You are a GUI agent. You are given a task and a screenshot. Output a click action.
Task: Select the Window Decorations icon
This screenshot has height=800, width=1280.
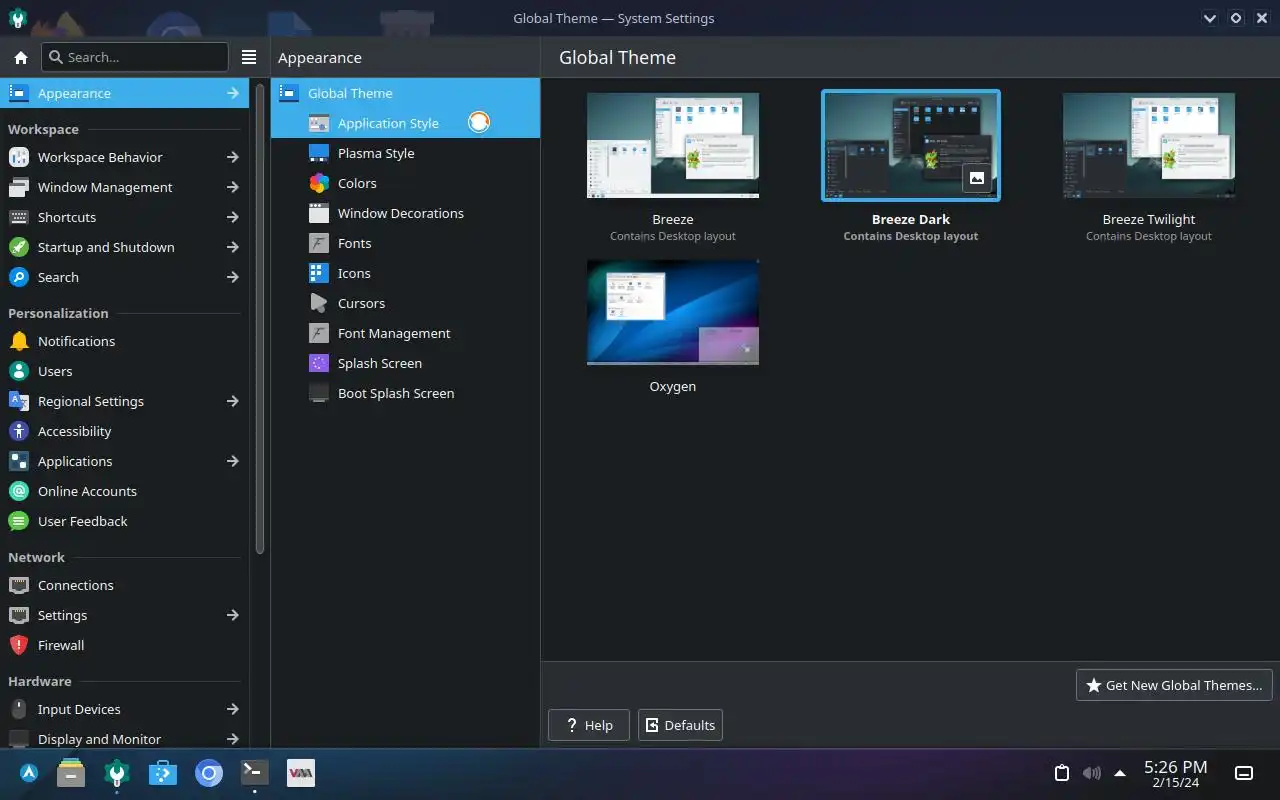319,213
